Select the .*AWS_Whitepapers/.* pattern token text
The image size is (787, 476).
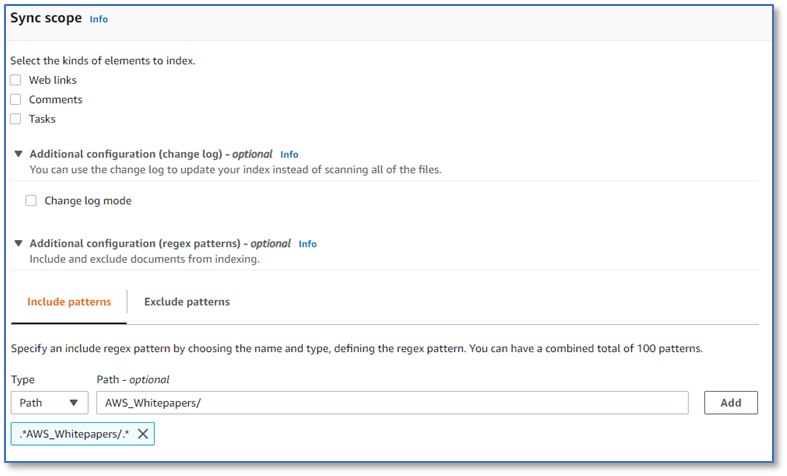pos(74,434)
